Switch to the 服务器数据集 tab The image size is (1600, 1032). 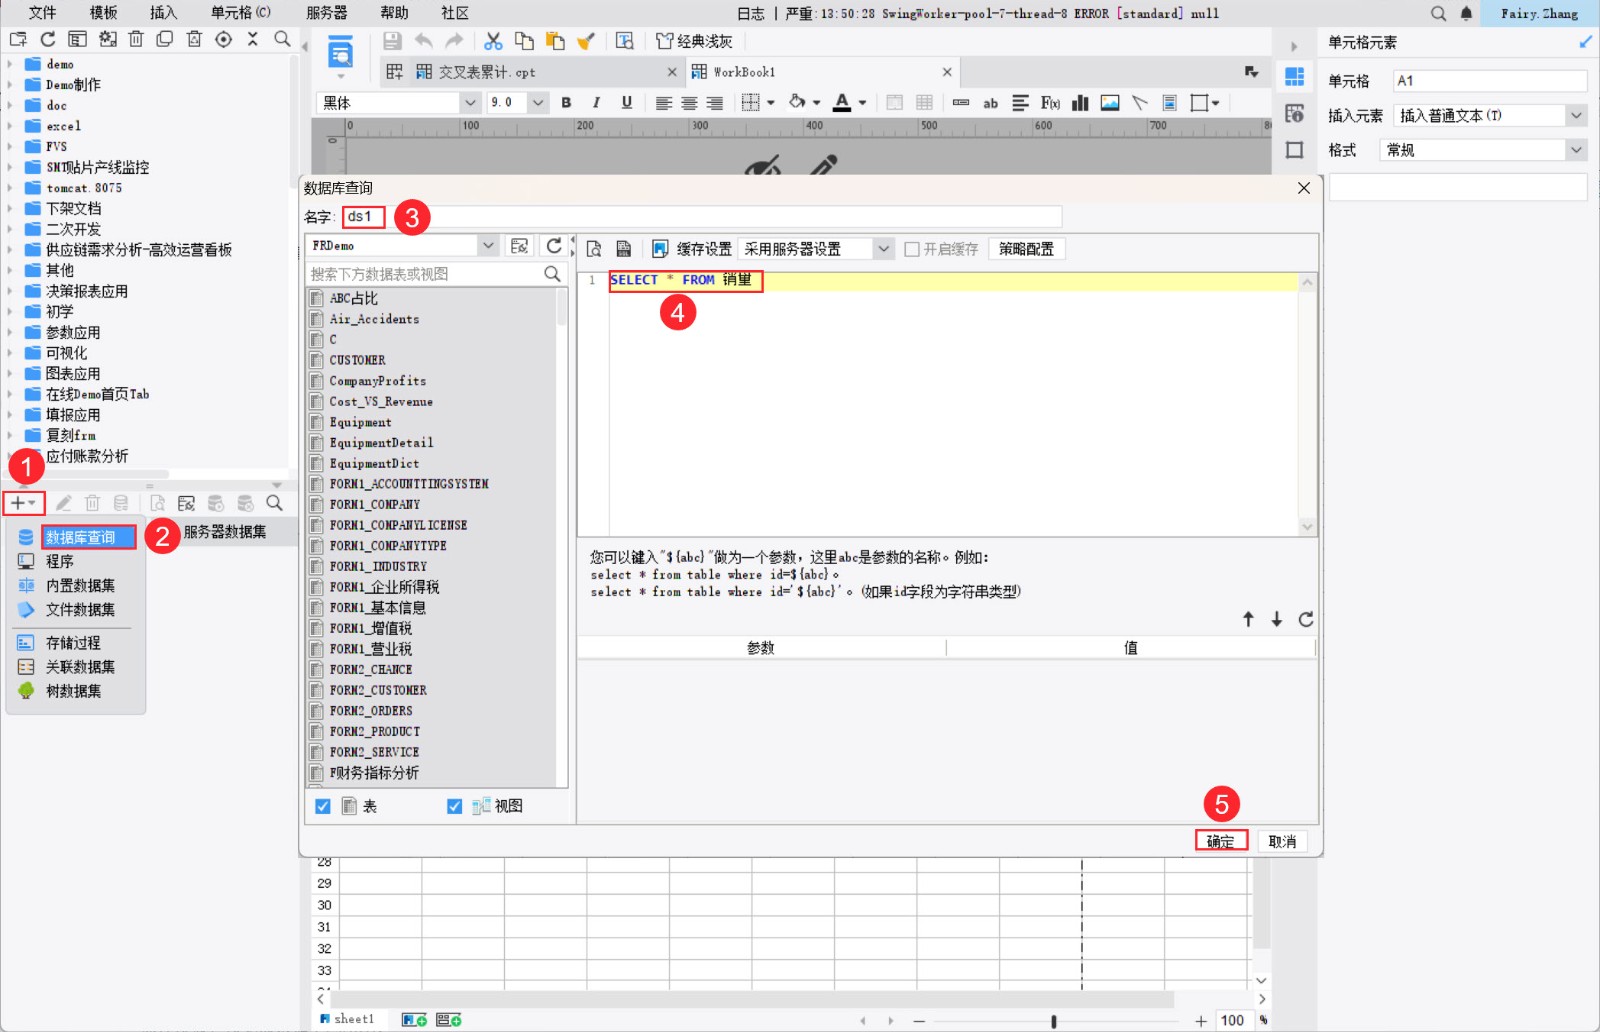pos(225,532)
